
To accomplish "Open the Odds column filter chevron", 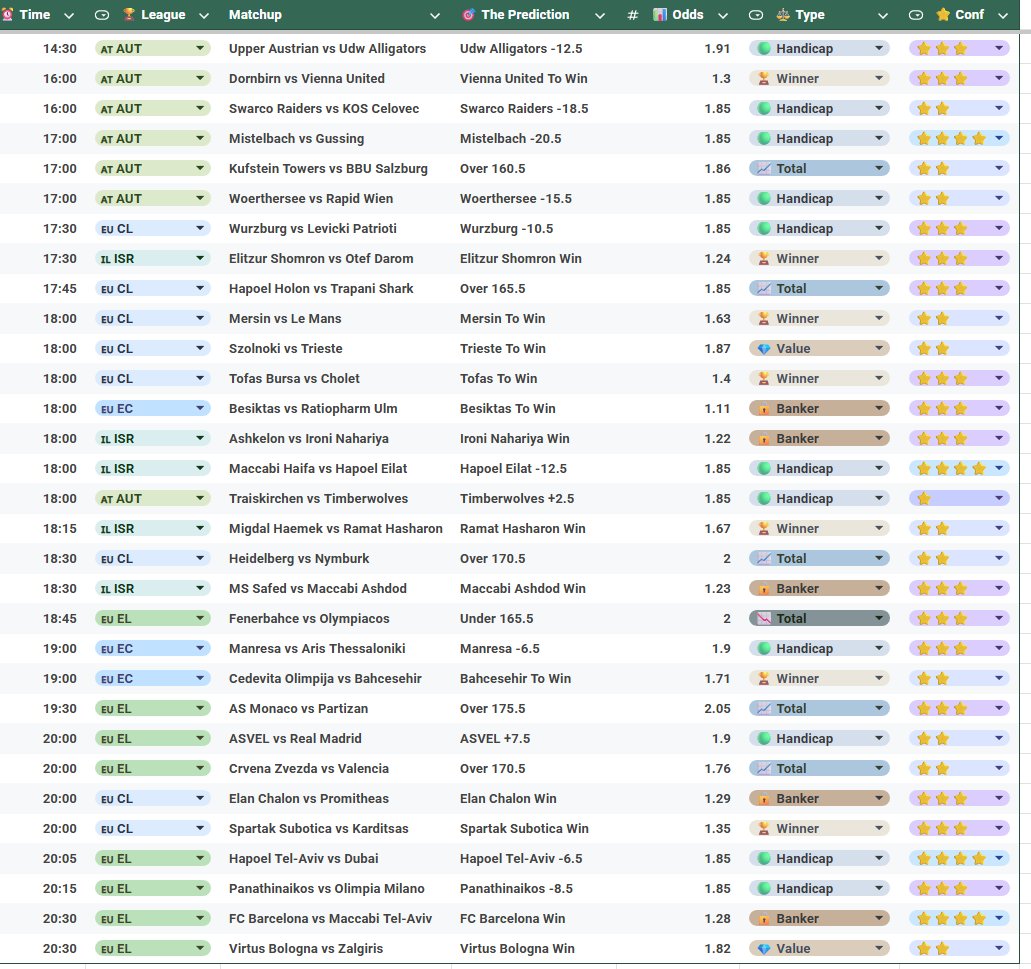I will pyautogui.click(x=723, y=15).
